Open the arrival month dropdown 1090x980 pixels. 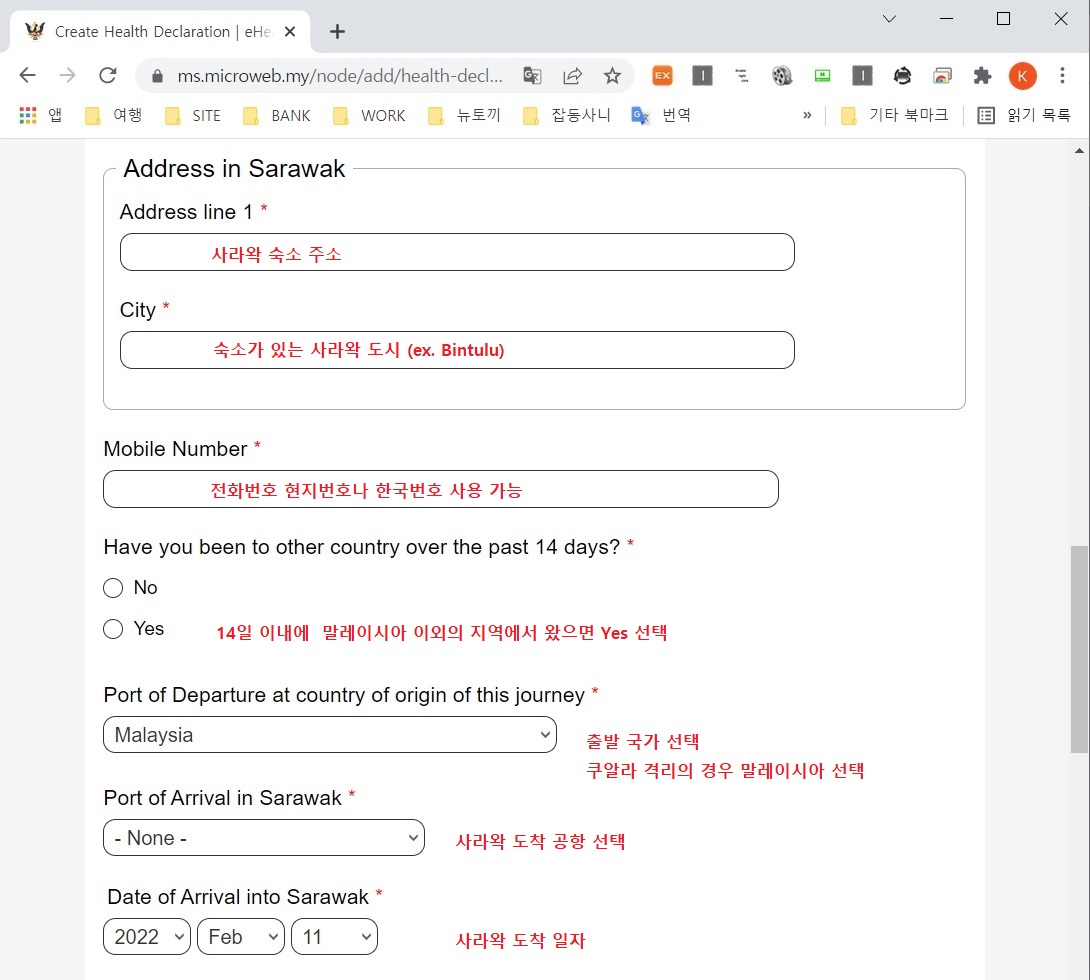tap(241, 937)
